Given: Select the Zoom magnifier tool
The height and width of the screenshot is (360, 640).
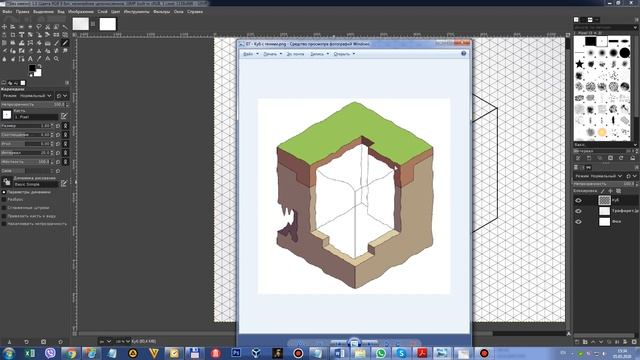Looking at the screenshot, I should tap(56, 59).
